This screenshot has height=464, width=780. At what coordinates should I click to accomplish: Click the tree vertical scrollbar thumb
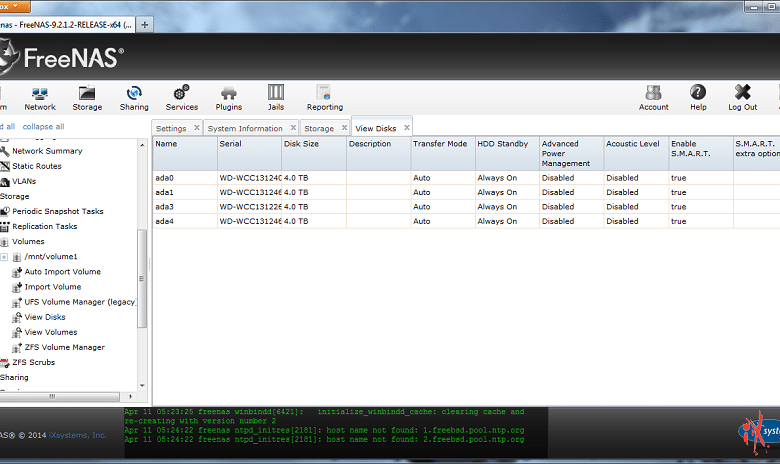pyautogui.click(x=142, y=278)
